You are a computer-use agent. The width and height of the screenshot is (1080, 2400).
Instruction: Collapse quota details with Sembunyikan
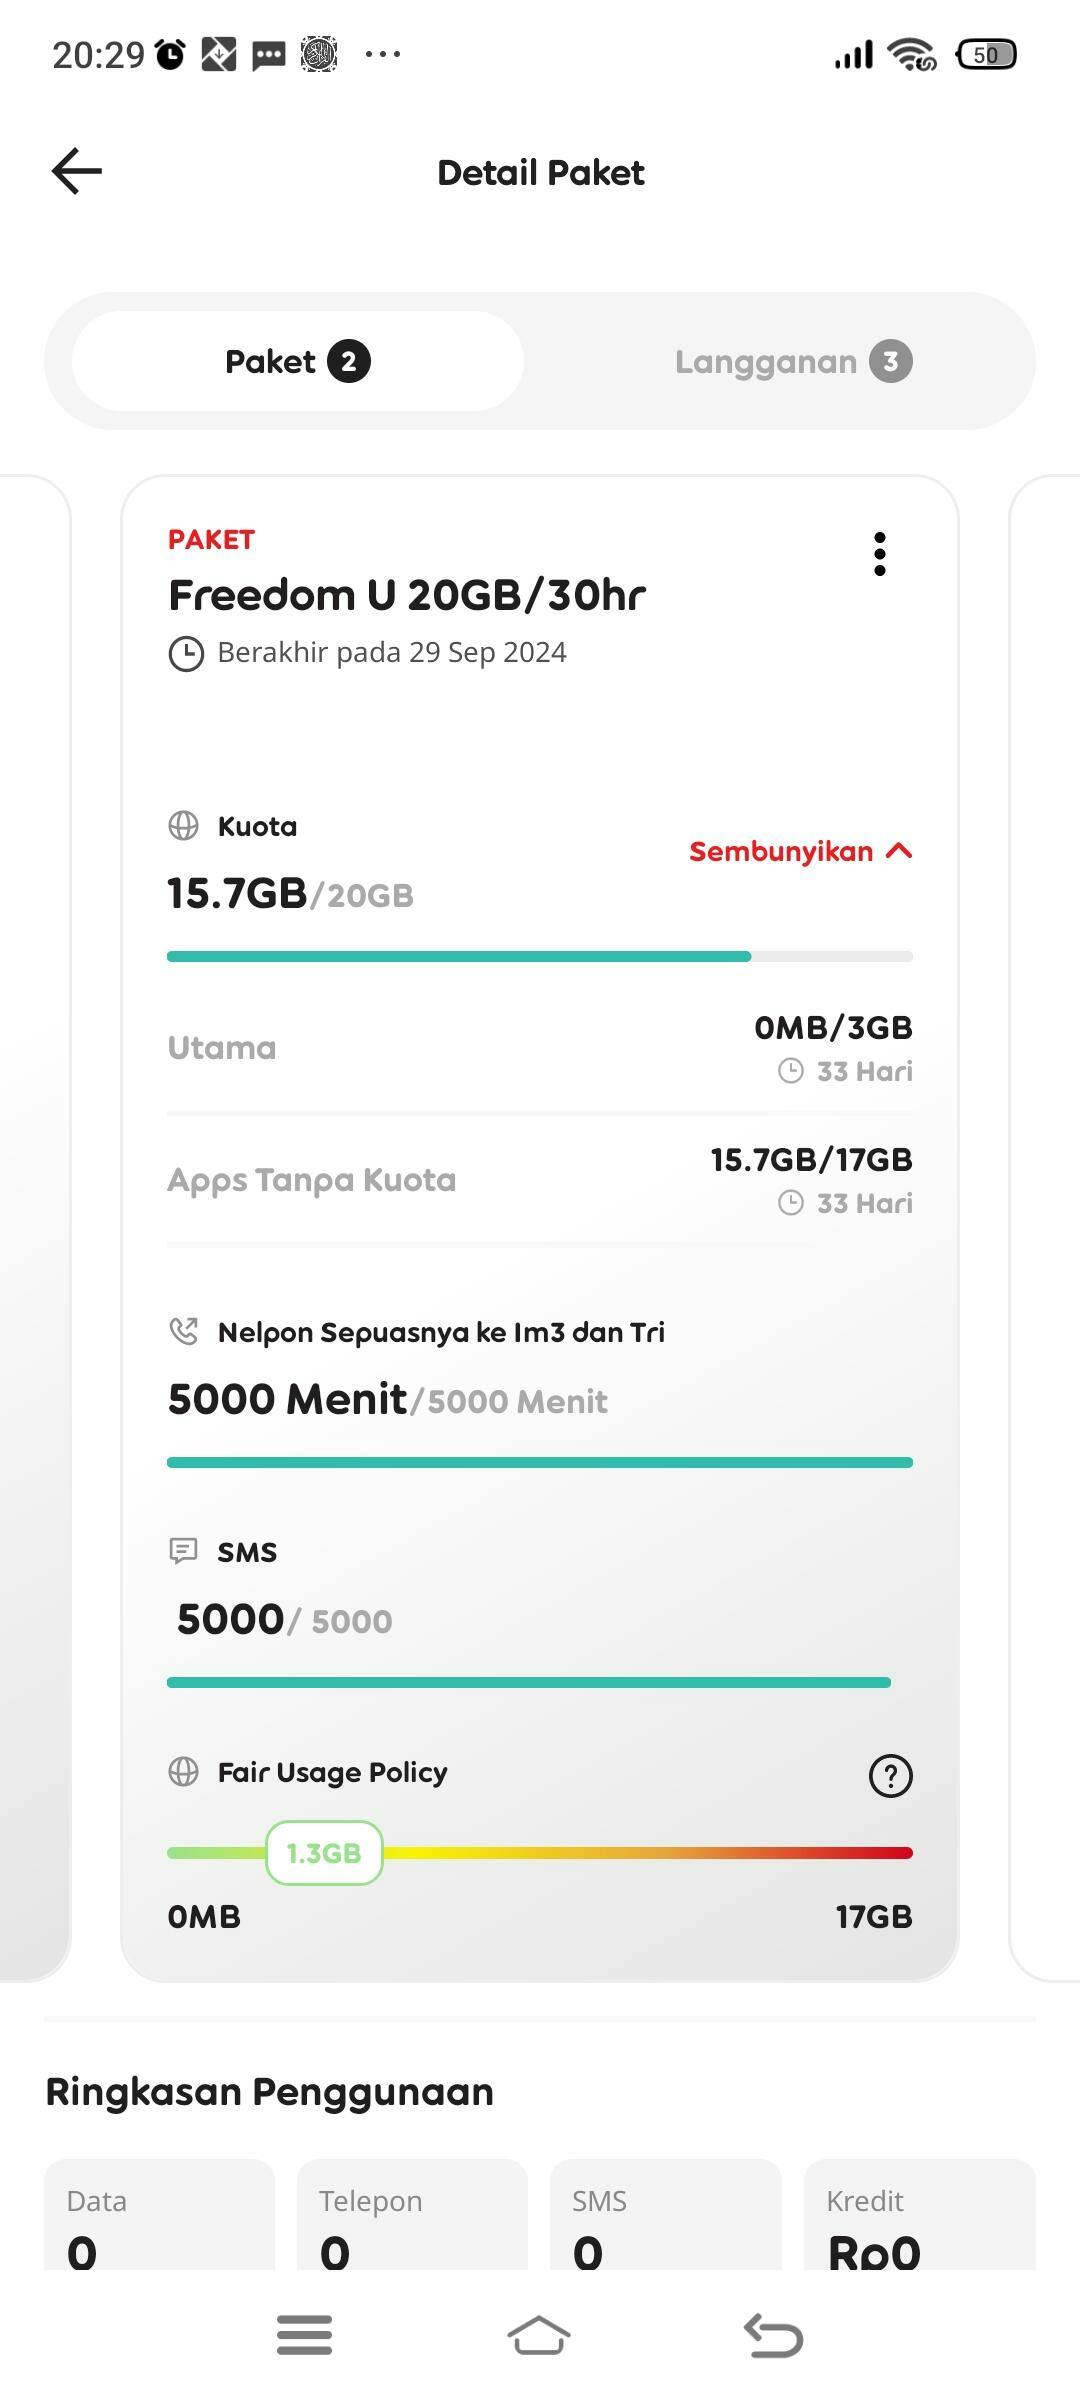pyautogui.click(x=800, y=851)
